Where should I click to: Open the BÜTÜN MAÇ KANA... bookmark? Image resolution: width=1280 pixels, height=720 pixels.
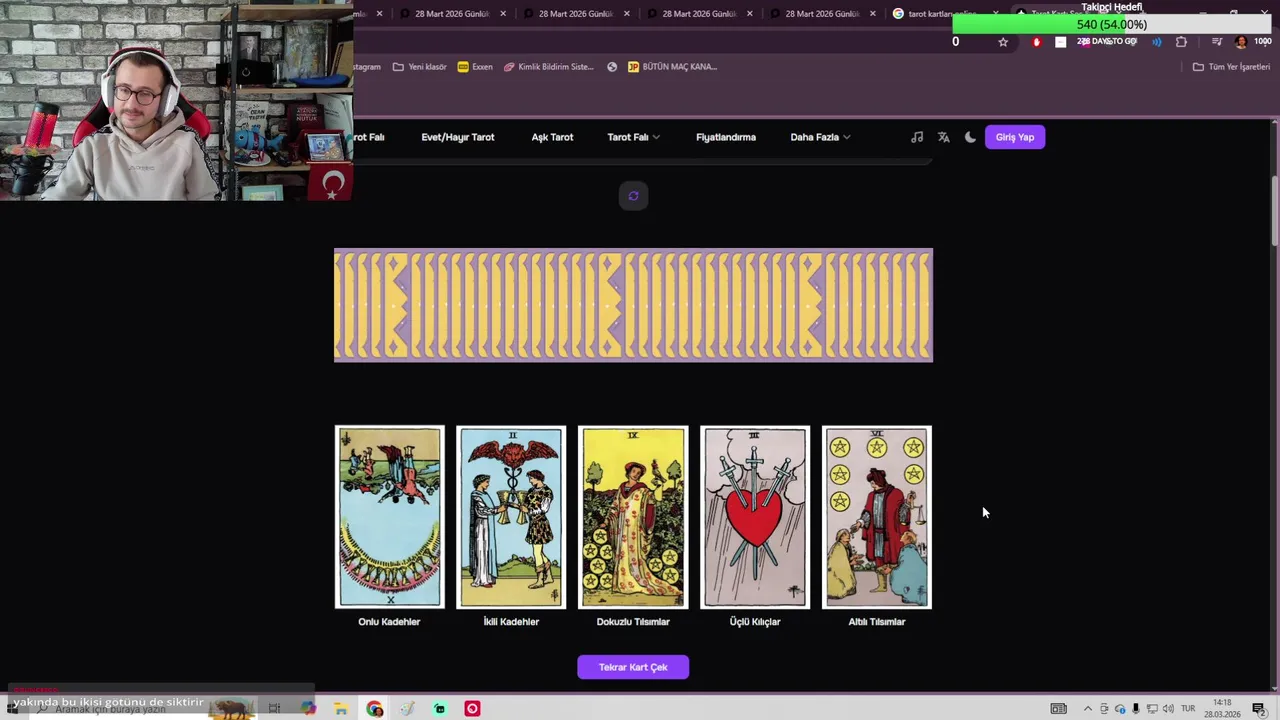pos(672,67)
